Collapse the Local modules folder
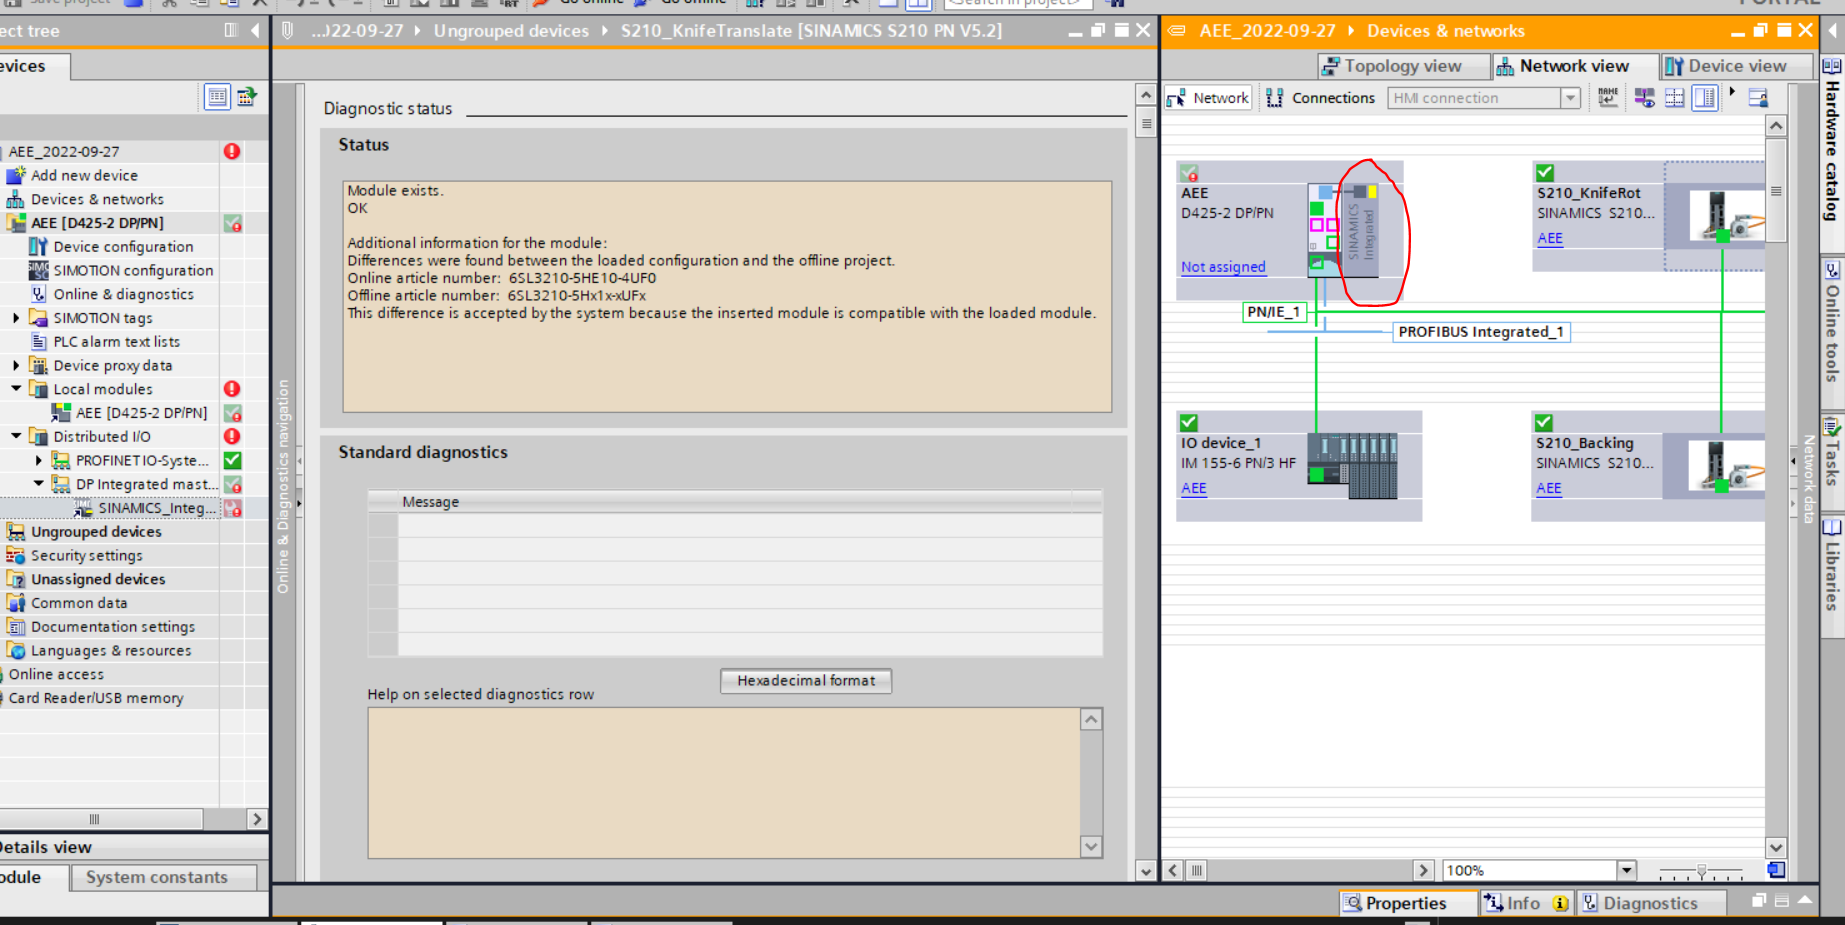This screenshot has height=925, width=1845. (16, 389)
